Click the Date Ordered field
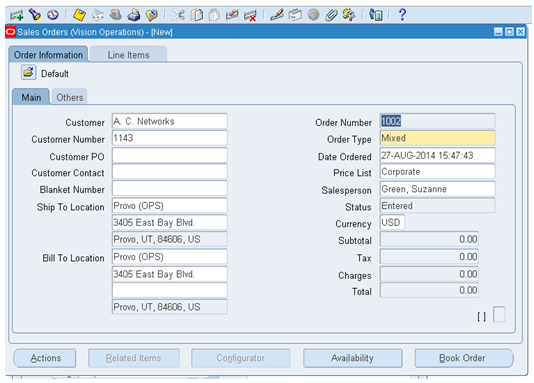The height and width of the screenshot is (383, 534). pyautogui.click(x=437, y=156)
